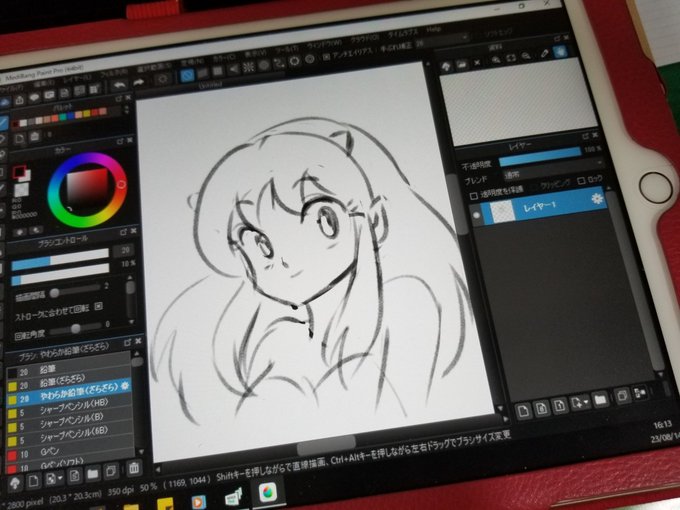Screen dimensions: 680x510
Task: Click the zoom in icon in the reference panel
Action: (x=496, y=60)
